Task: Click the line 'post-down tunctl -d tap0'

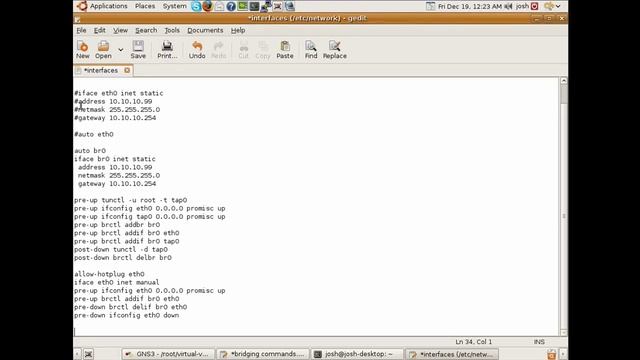Action: 121,249
